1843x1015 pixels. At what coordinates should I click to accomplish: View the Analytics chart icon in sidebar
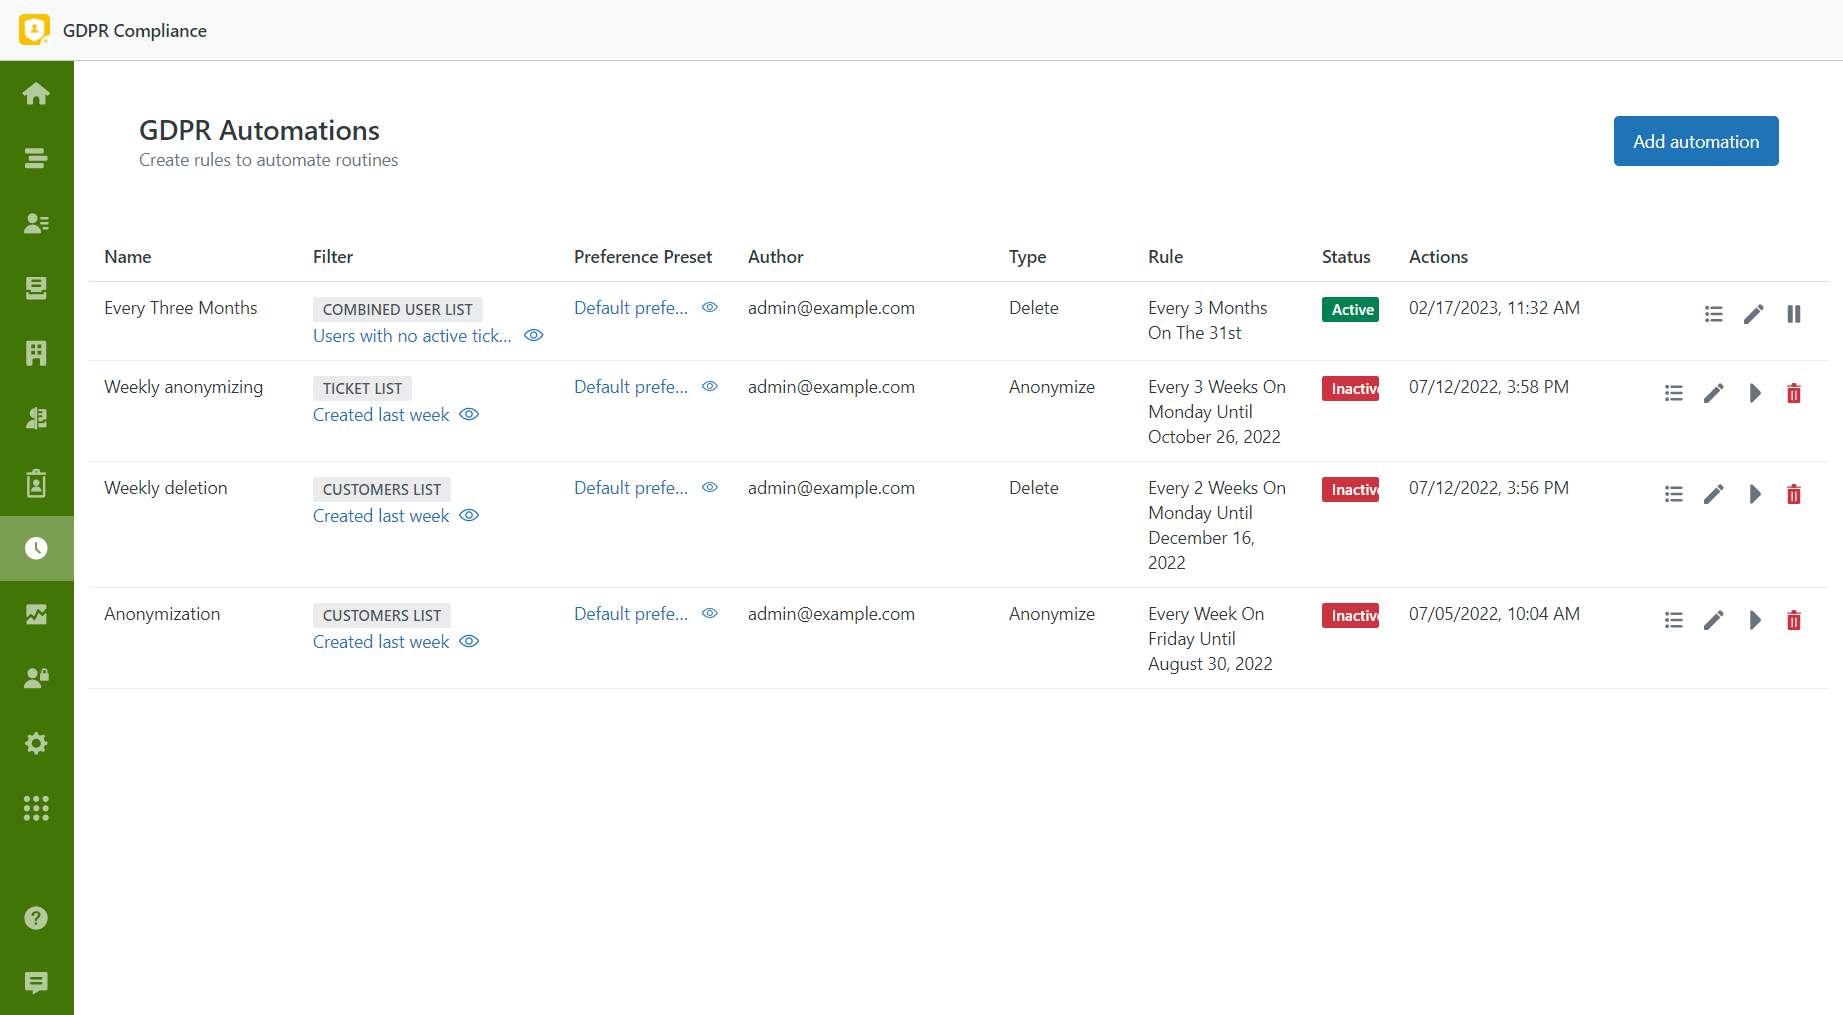coord(36,613)
